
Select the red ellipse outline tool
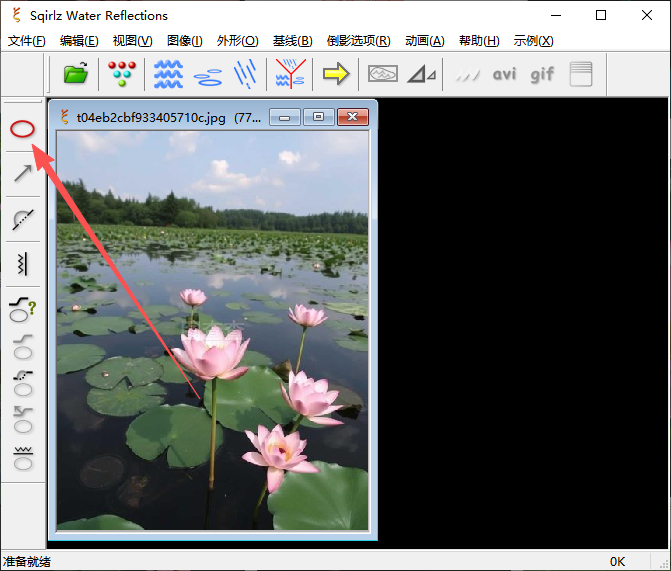click(22, 129)
